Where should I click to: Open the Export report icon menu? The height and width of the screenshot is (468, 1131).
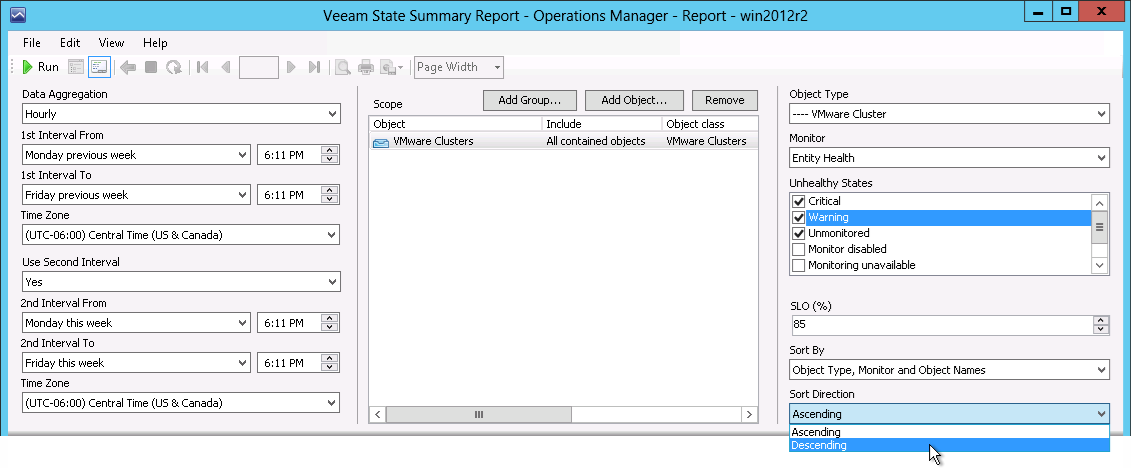pyautogui.click(x=392, y=67)
